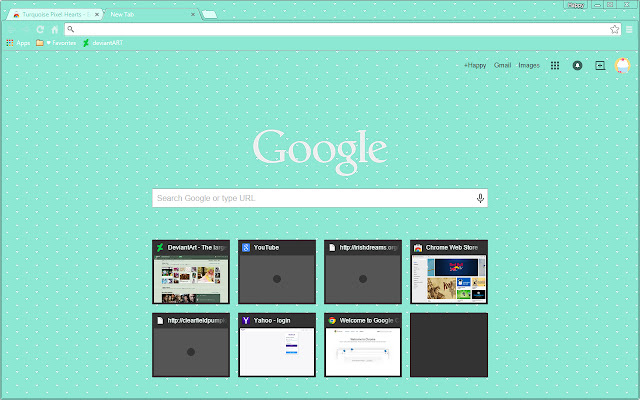Open the irishdreams.org most visited tile
This screenshot has width=640, height=400.
click(363, 272)
